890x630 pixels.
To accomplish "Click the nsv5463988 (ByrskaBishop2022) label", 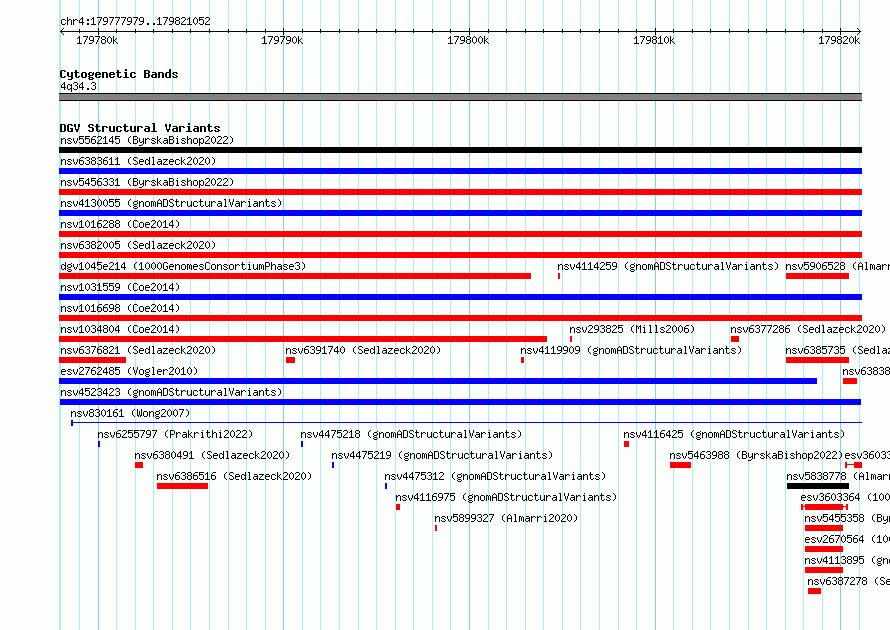I will coord(757,455).
